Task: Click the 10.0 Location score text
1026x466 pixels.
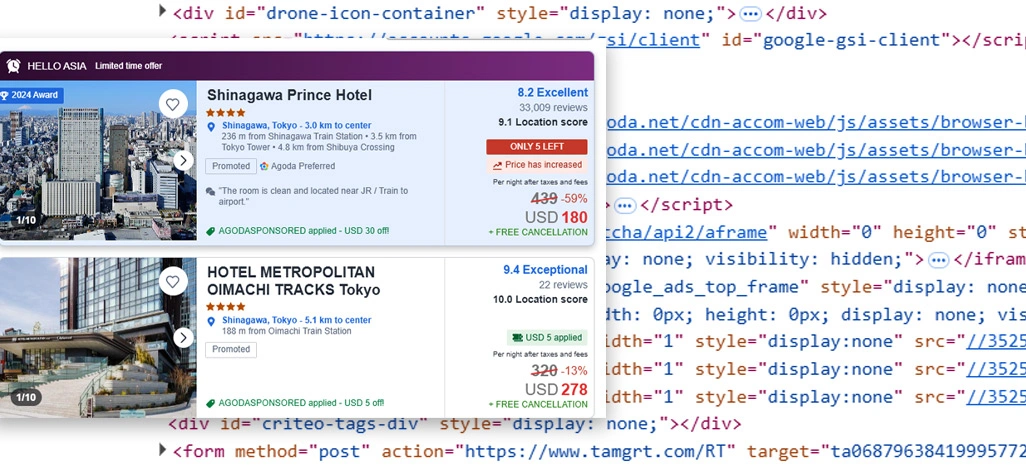Action: click(540, 300)
